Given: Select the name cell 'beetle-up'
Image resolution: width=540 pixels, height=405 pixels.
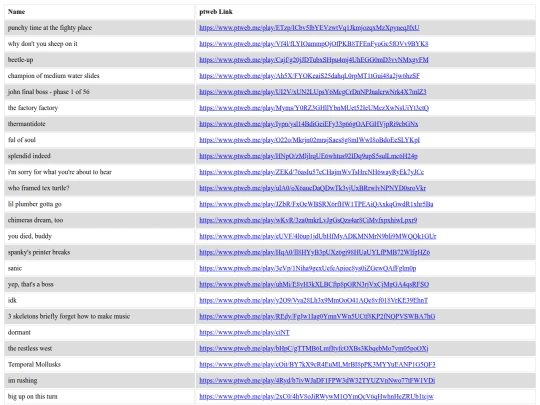Looking at the screenshot, I should click(x=100, y=60).
